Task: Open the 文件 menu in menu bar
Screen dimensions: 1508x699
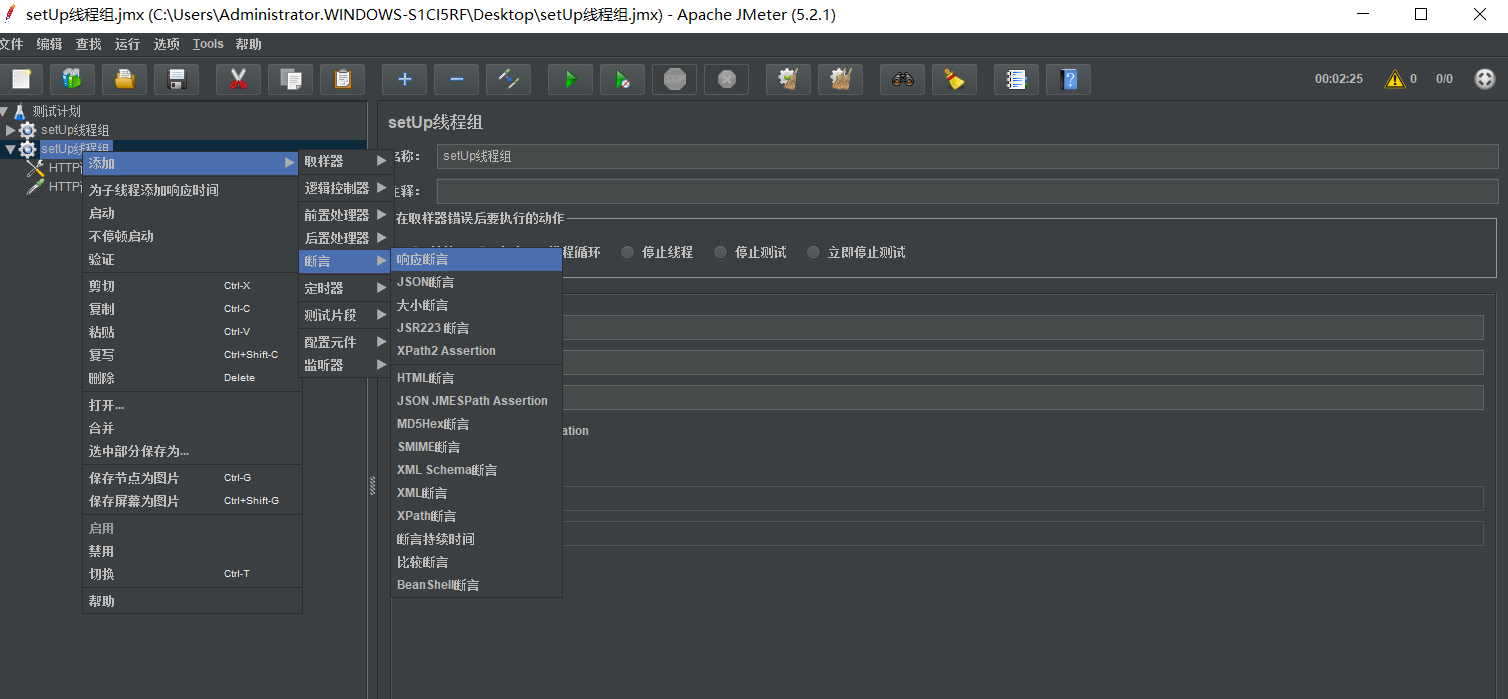Action: (x=11, y=44)
